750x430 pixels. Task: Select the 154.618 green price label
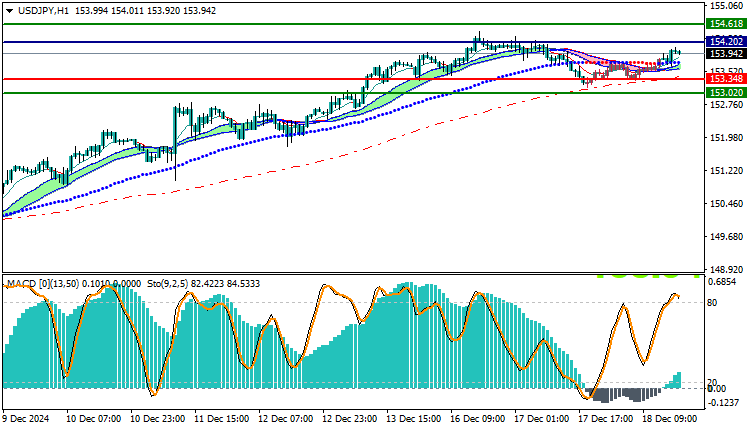(x=726, y=23)
